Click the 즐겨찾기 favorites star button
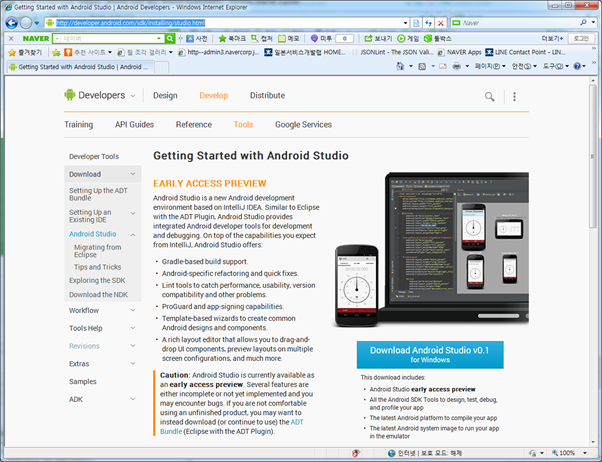The height and width of the screenshot is (462, 602). tap(25, 52)
